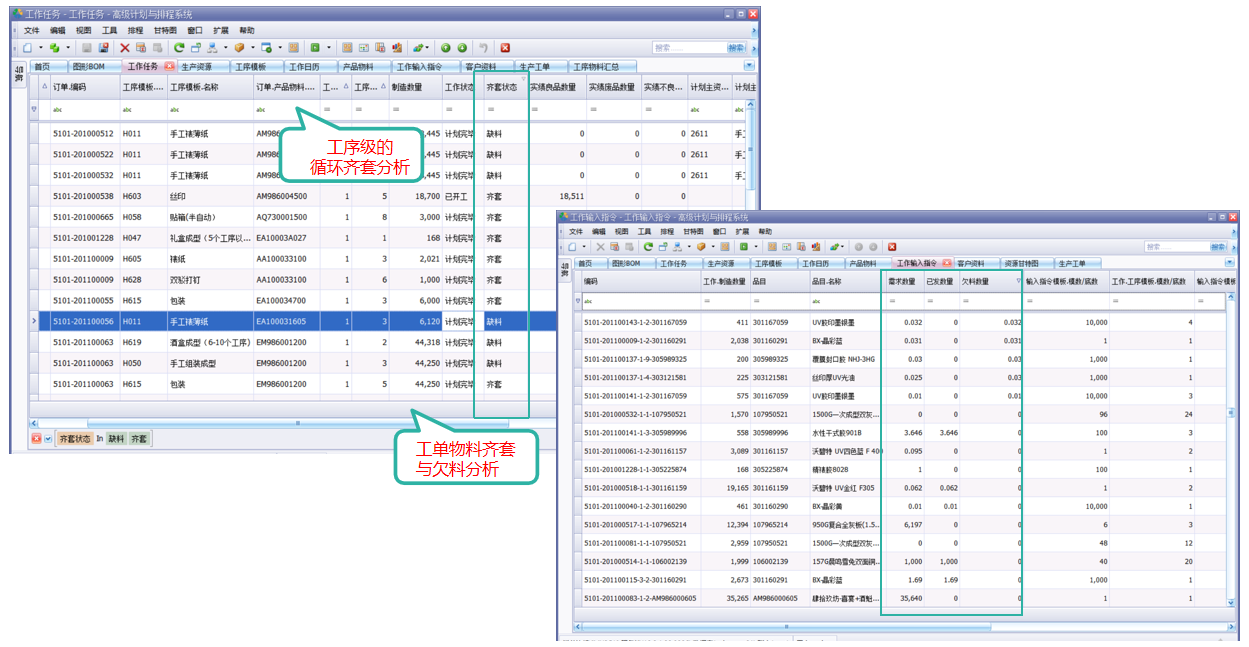Image resolution: width=1249 pixels, height=647 pixels.
Task: Toggle the filter-enabled checkbox beside 齐套状态 filter
Action: point(48,439)
